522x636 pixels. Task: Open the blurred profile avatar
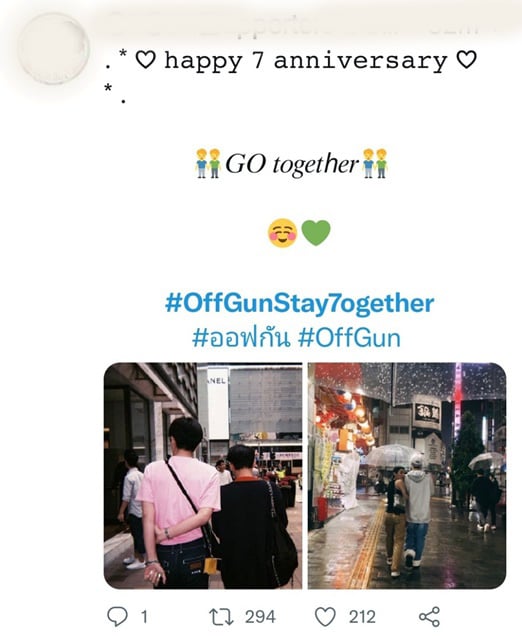pos(54,49)
